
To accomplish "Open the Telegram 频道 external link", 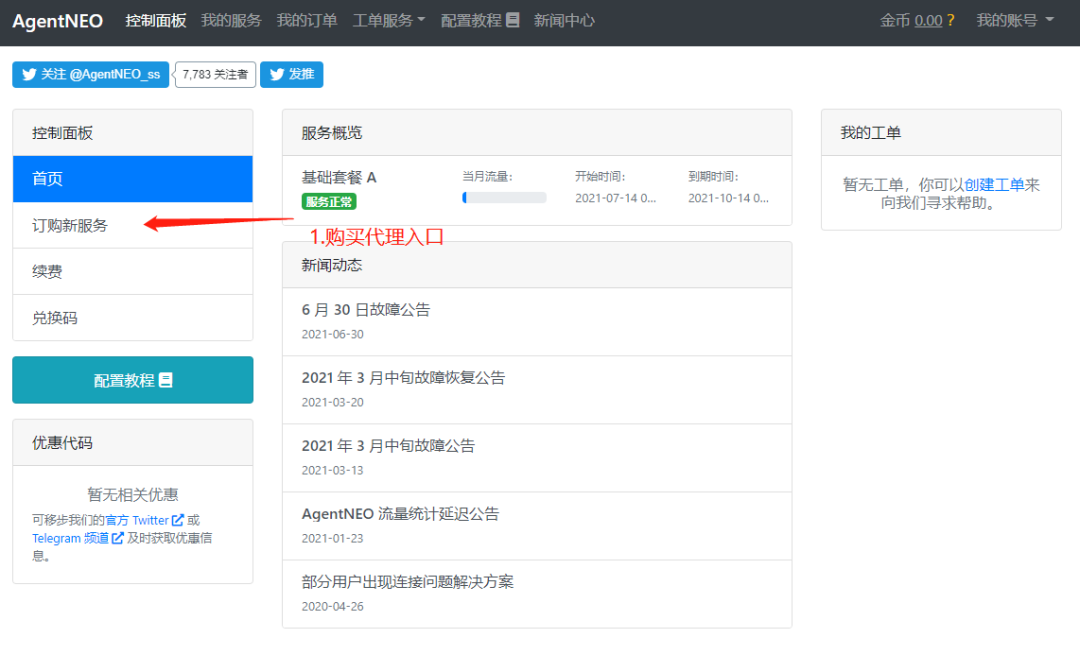I will (x=77, y=538).
